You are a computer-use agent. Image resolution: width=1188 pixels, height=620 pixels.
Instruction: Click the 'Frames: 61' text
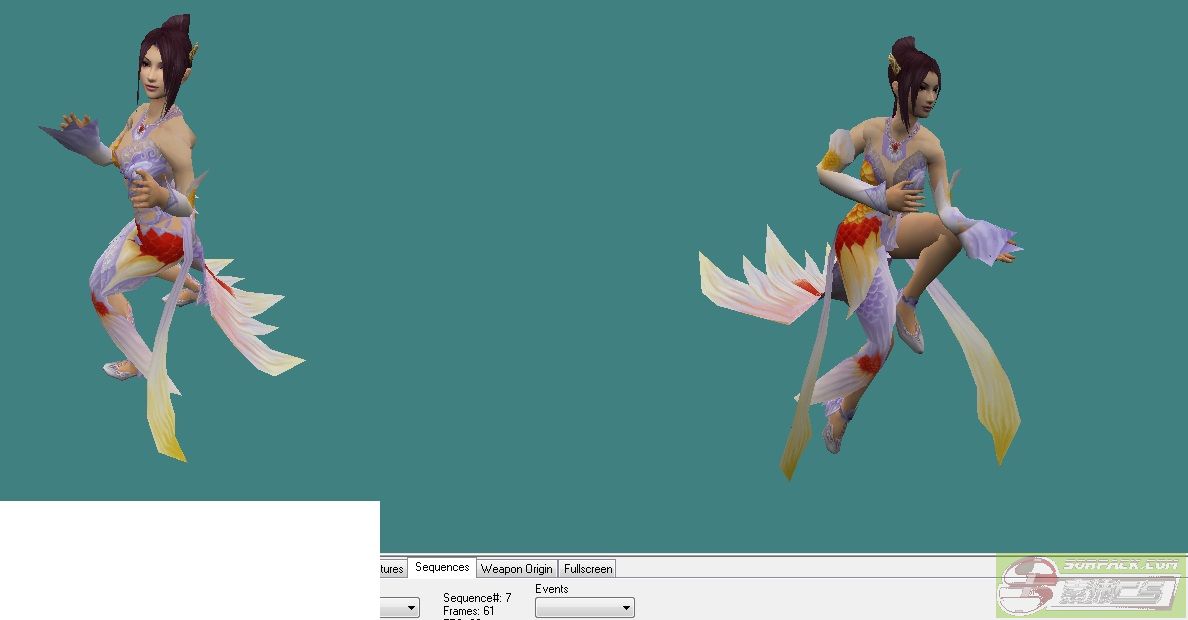[x=469, y=611]
